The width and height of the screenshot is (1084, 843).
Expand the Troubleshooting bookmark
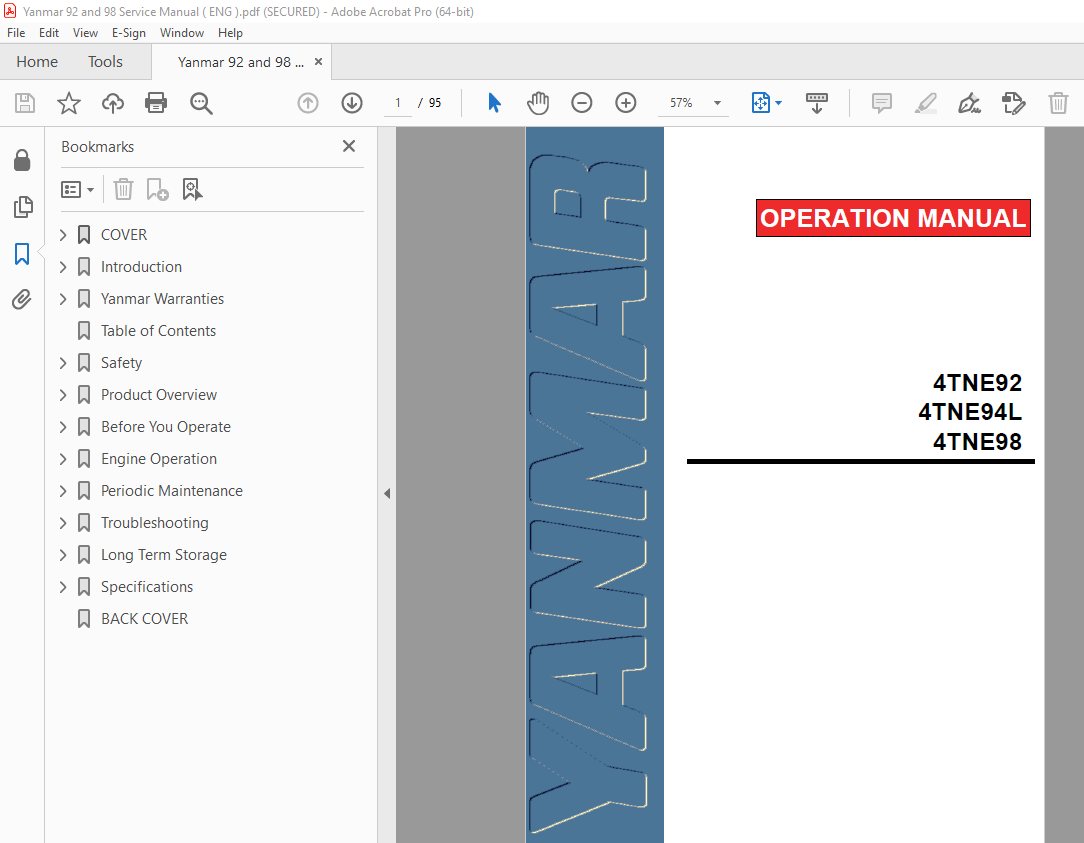[x=63, y=523]
